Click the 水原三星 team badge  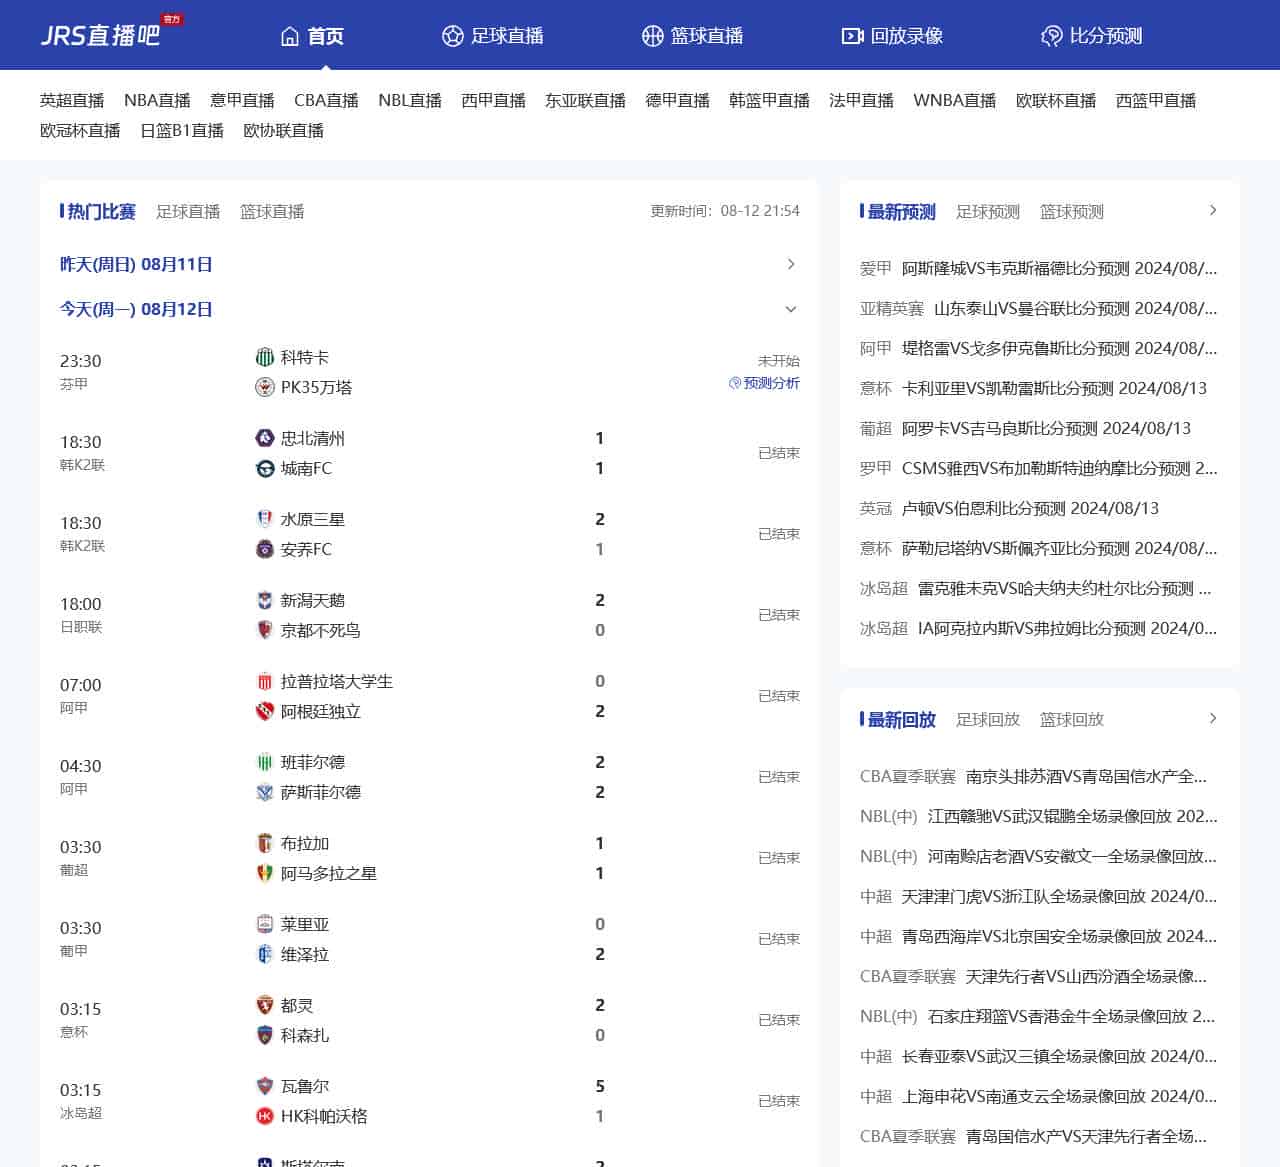pos(265,519)
